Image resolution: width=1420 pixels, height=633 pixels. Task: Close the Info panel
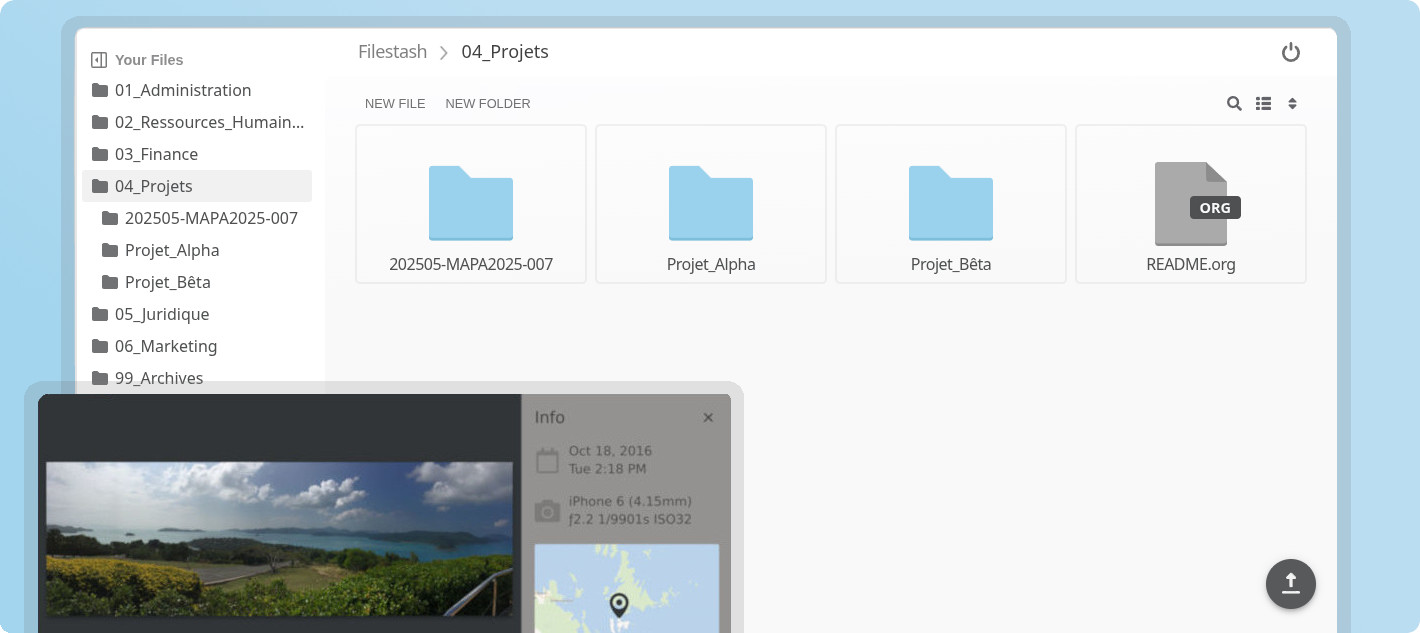click(708, 417)
